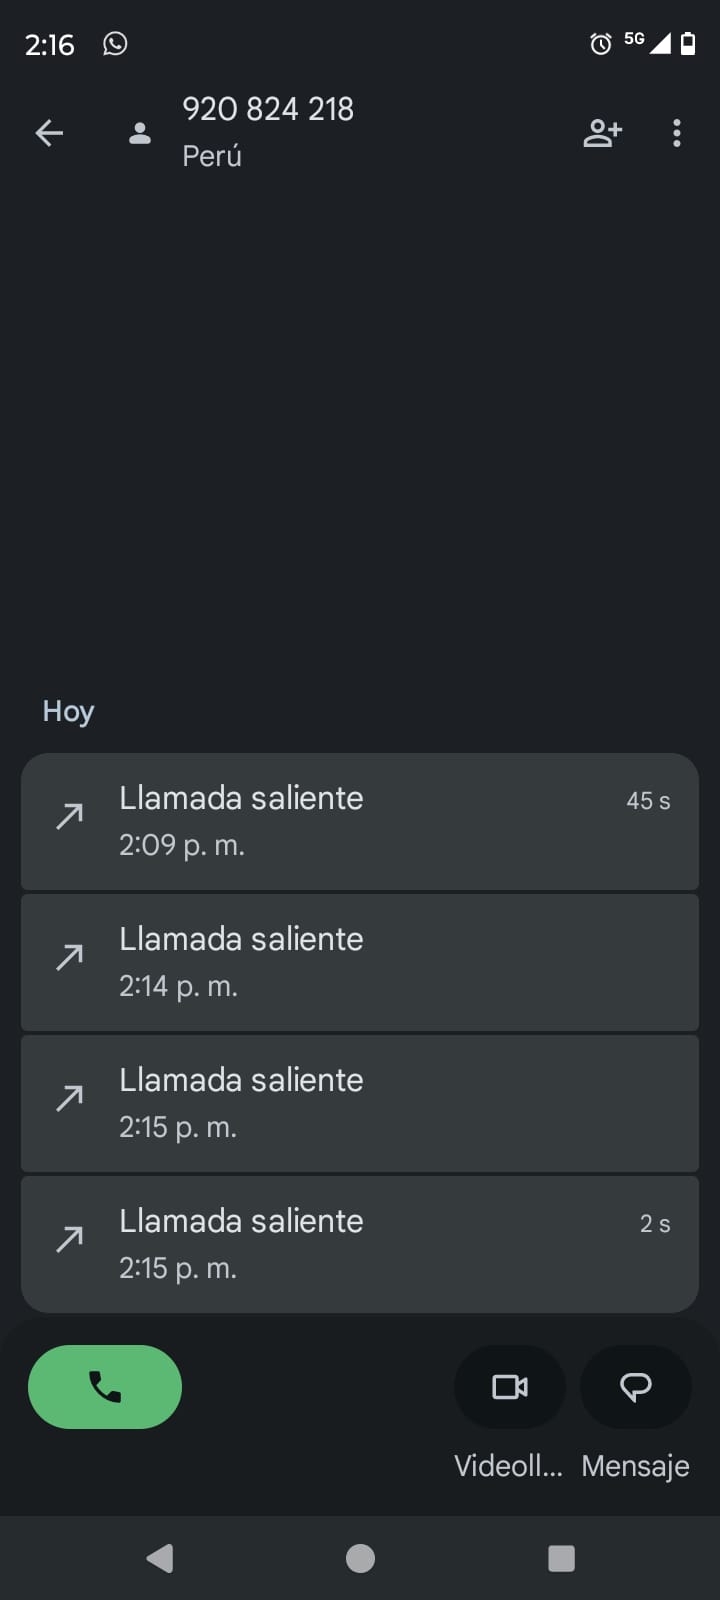Tap the phone number 920 824 218
720x1600 pixels.
[x=268, y=109]
